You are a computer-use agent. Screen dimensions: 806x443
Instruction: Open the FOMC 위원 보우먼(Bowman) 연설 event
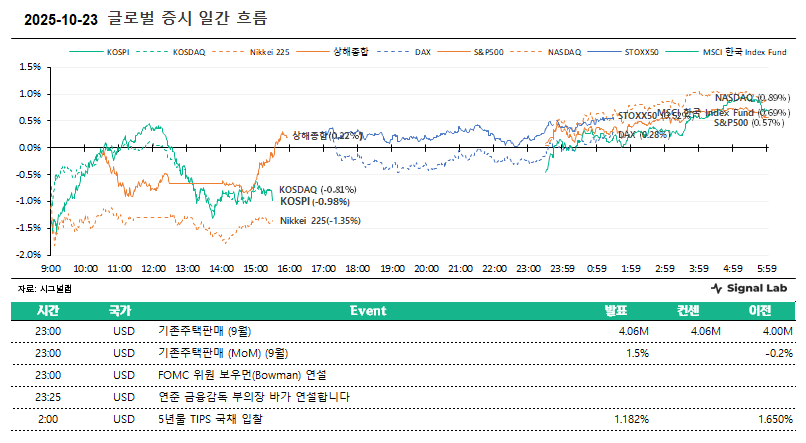tap(243, 374)
